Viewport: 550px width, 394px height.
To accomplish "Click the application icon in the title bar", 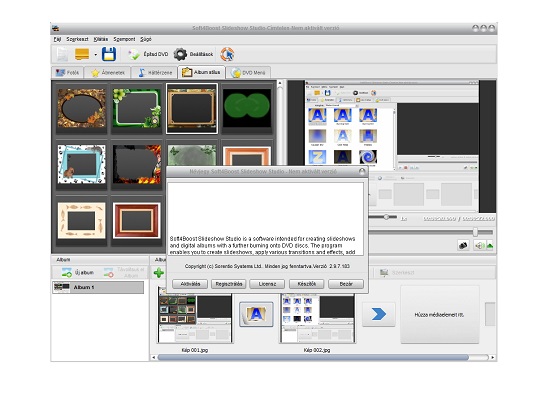I will tap(55, 28).
